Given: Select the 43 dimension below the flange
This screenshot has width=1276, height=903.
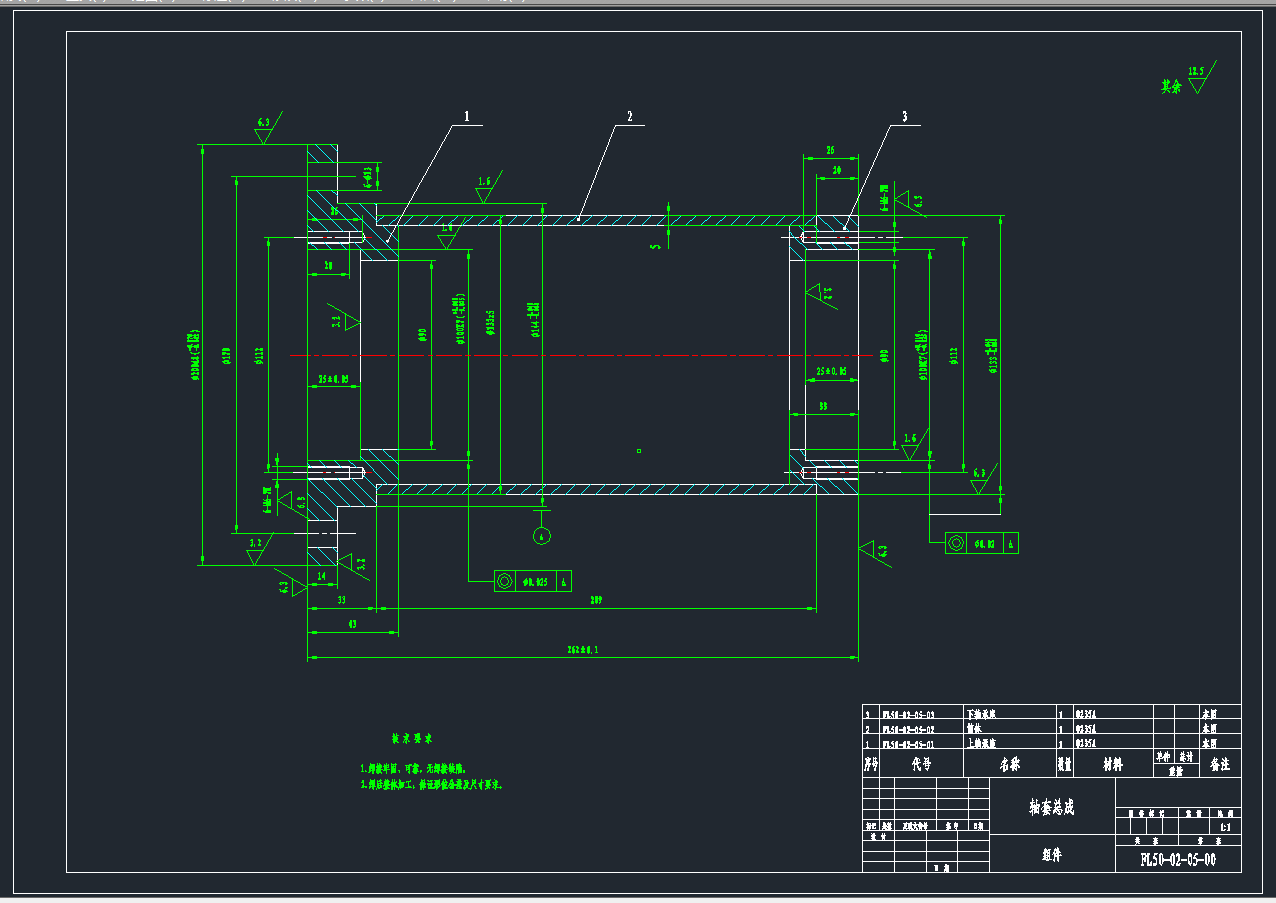Looking at the screenshot, I should [351, 624].
